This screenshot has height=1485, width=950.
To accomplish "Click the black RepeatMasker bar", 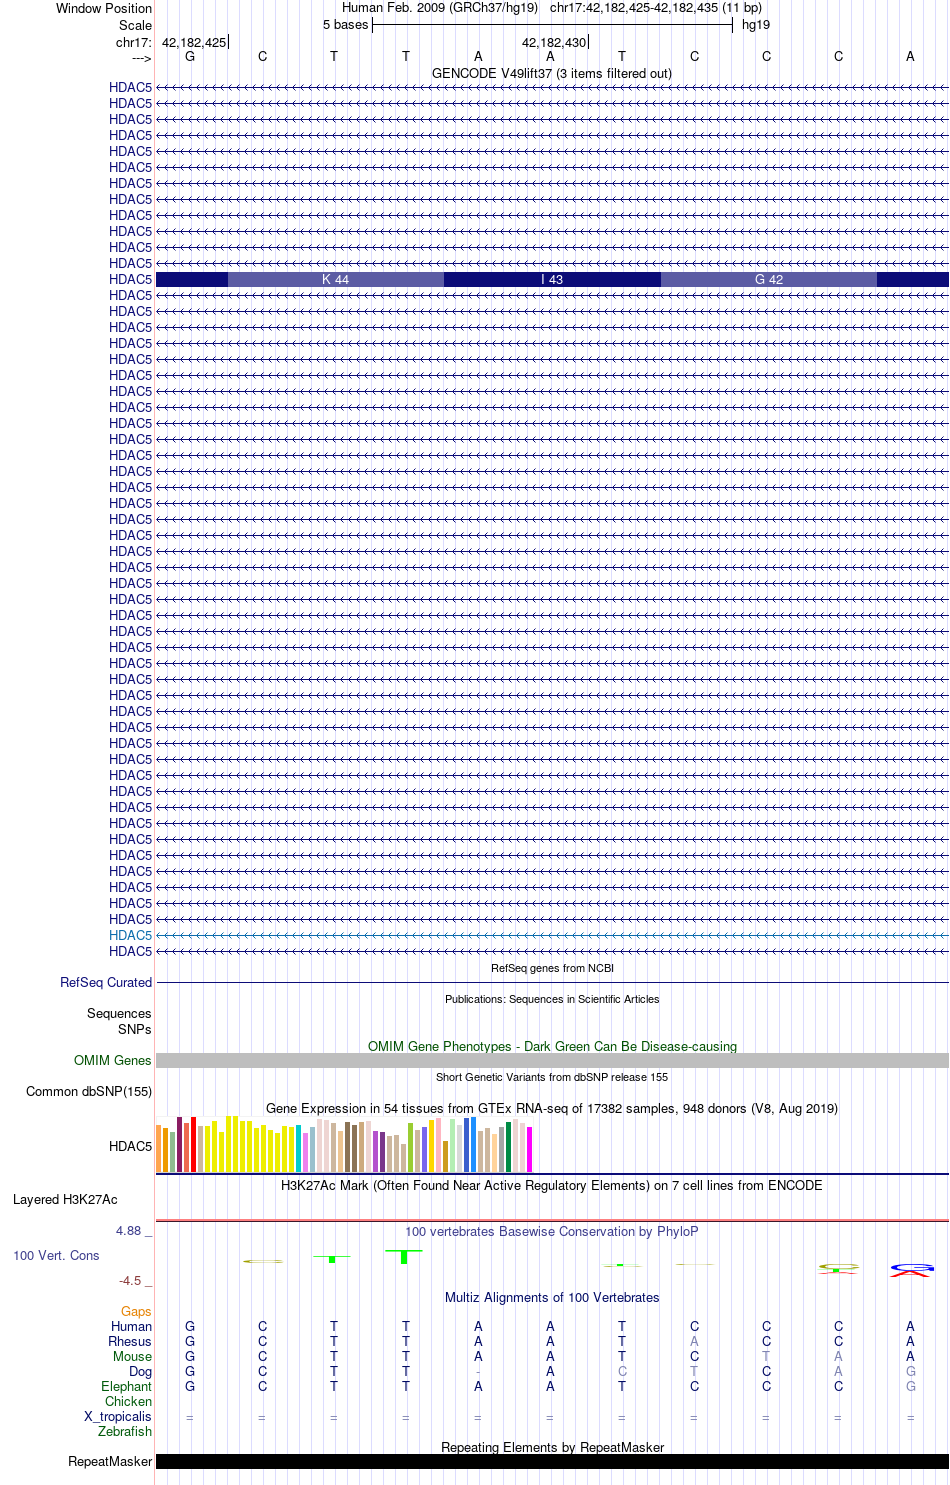I will [x=552, y=1462].
